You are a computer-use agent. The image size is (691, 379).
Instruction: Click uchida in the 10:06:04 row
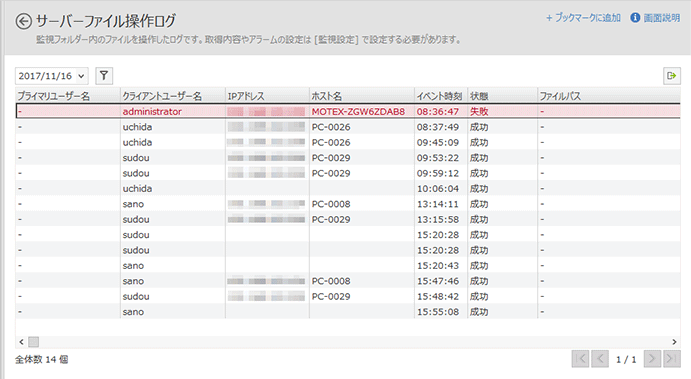point(137,189)
